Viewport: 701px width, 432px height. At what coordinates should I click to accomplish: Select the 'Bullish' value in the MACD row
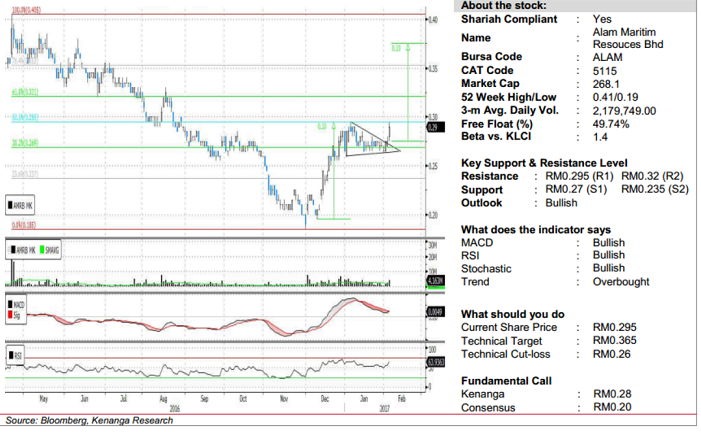click(x=608, y=243)
